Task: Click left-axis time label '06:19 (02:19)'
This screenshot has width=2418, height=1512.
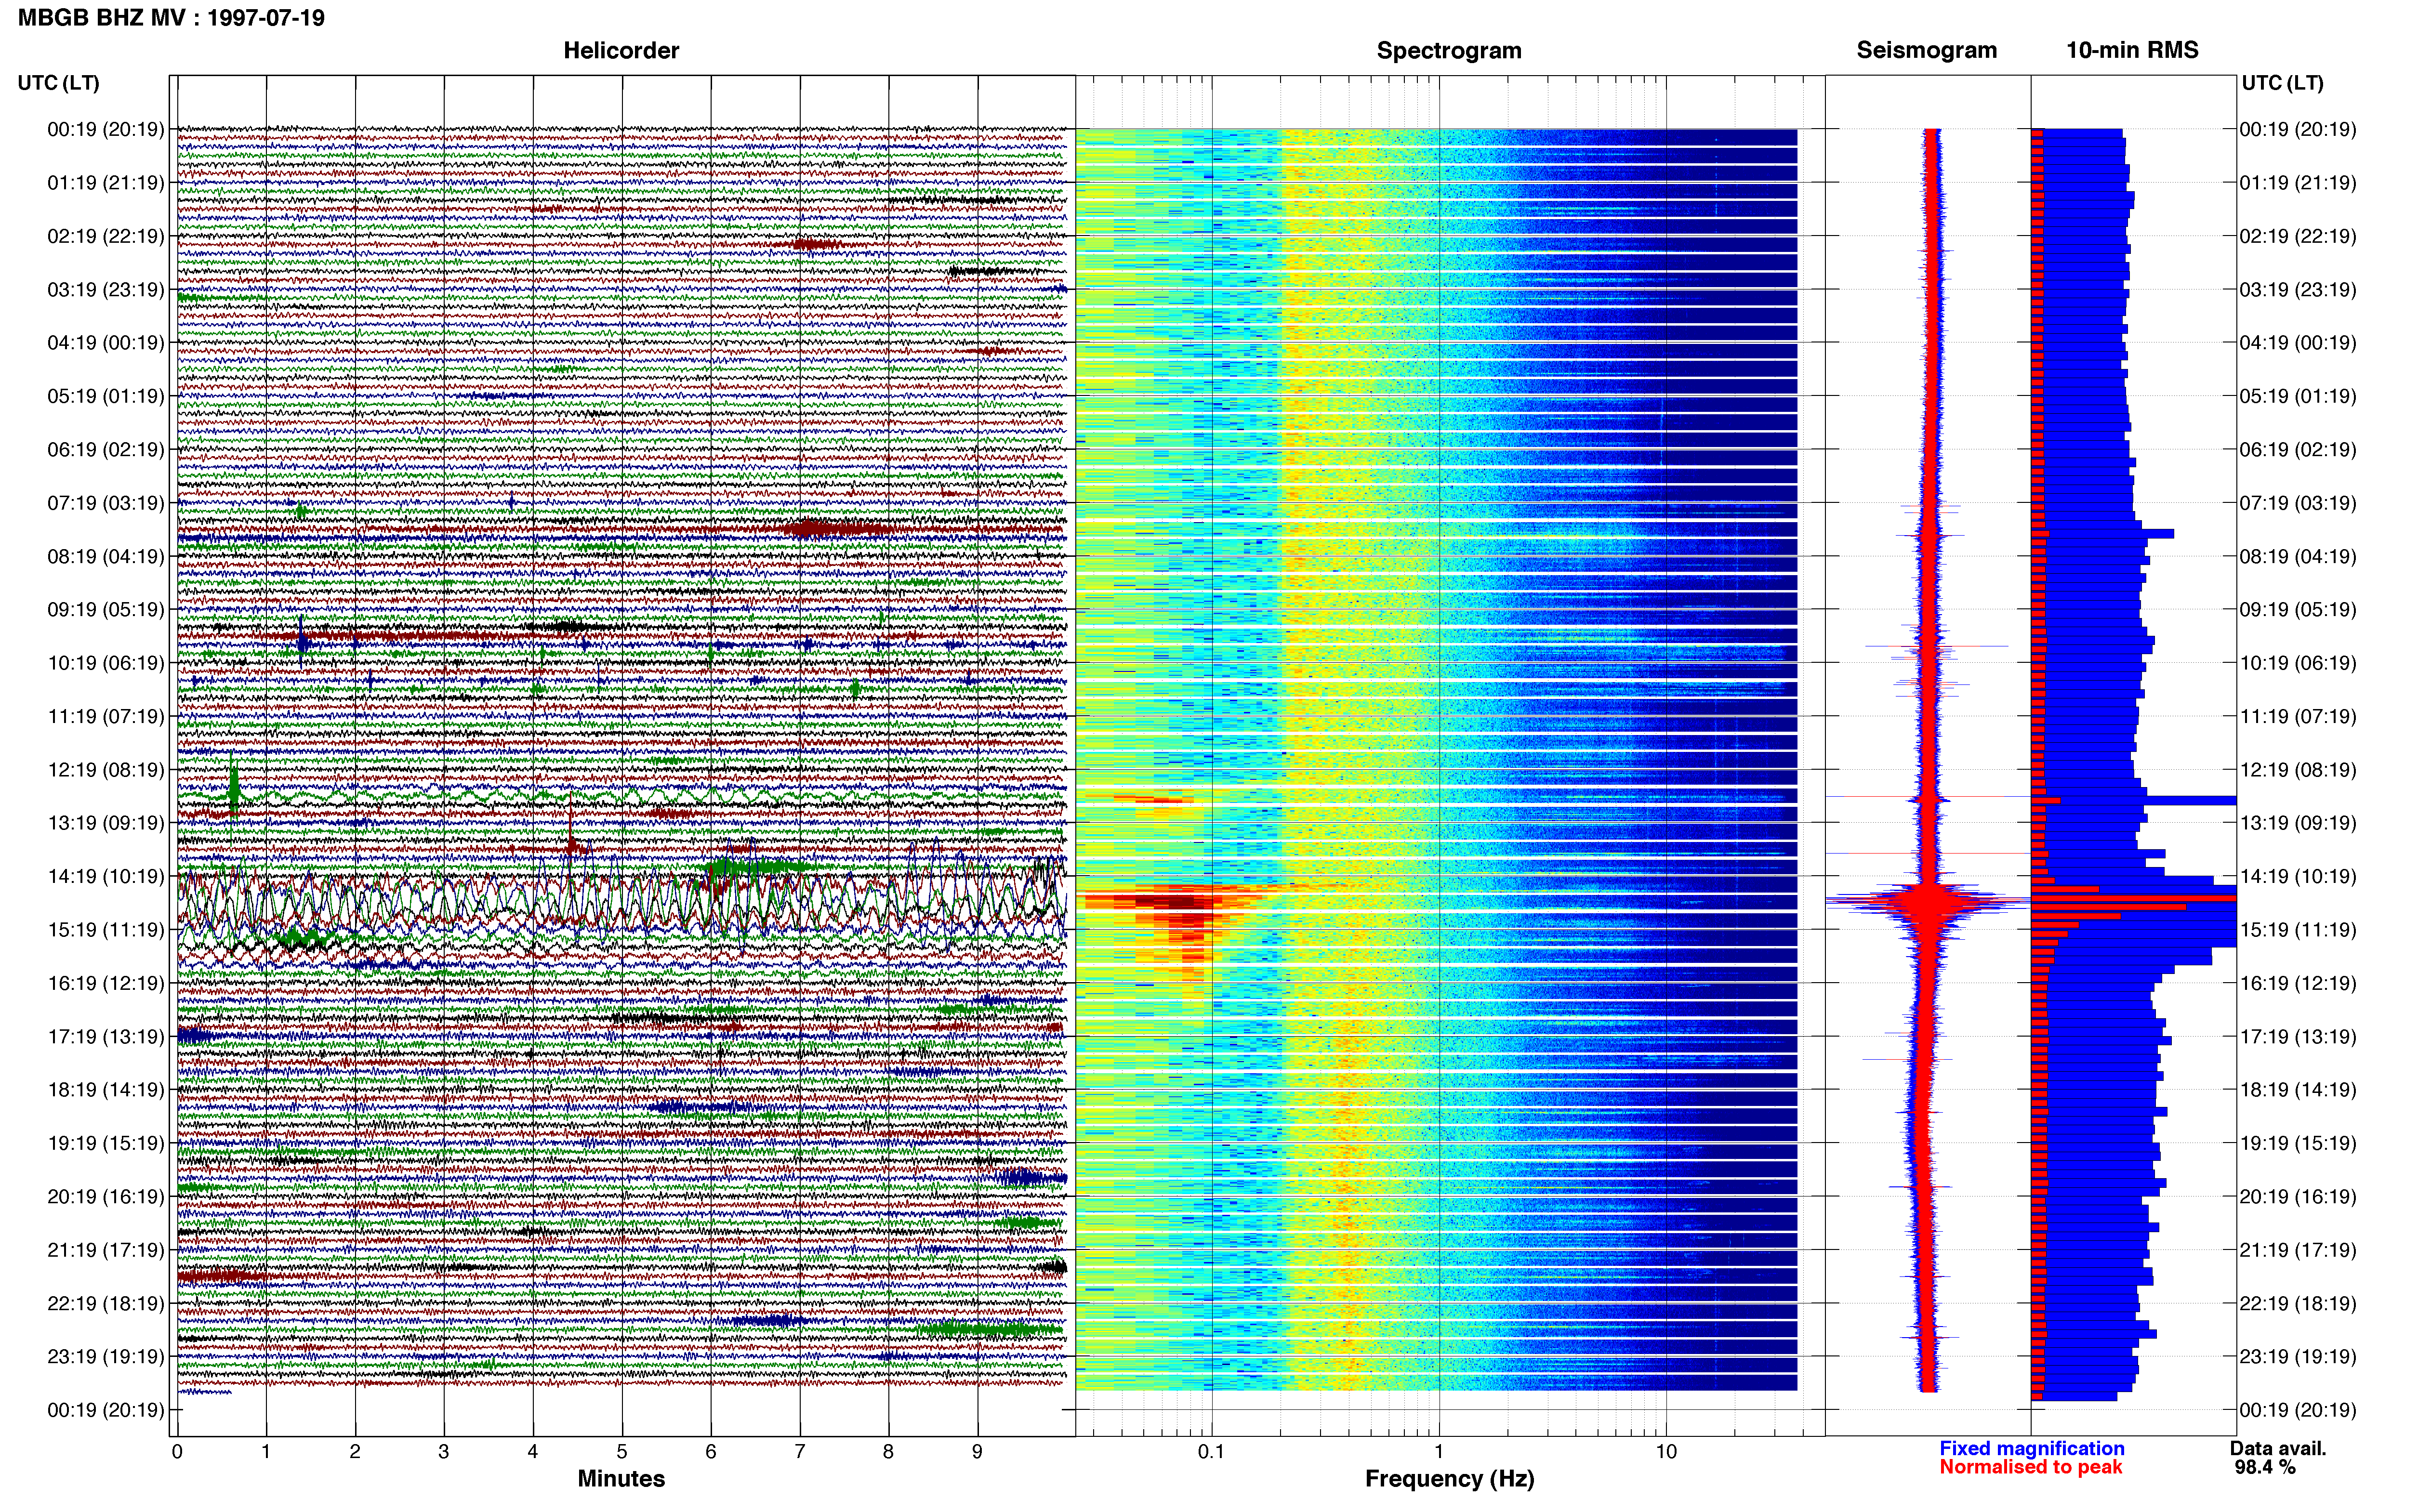Action: (x=106, y=450)
